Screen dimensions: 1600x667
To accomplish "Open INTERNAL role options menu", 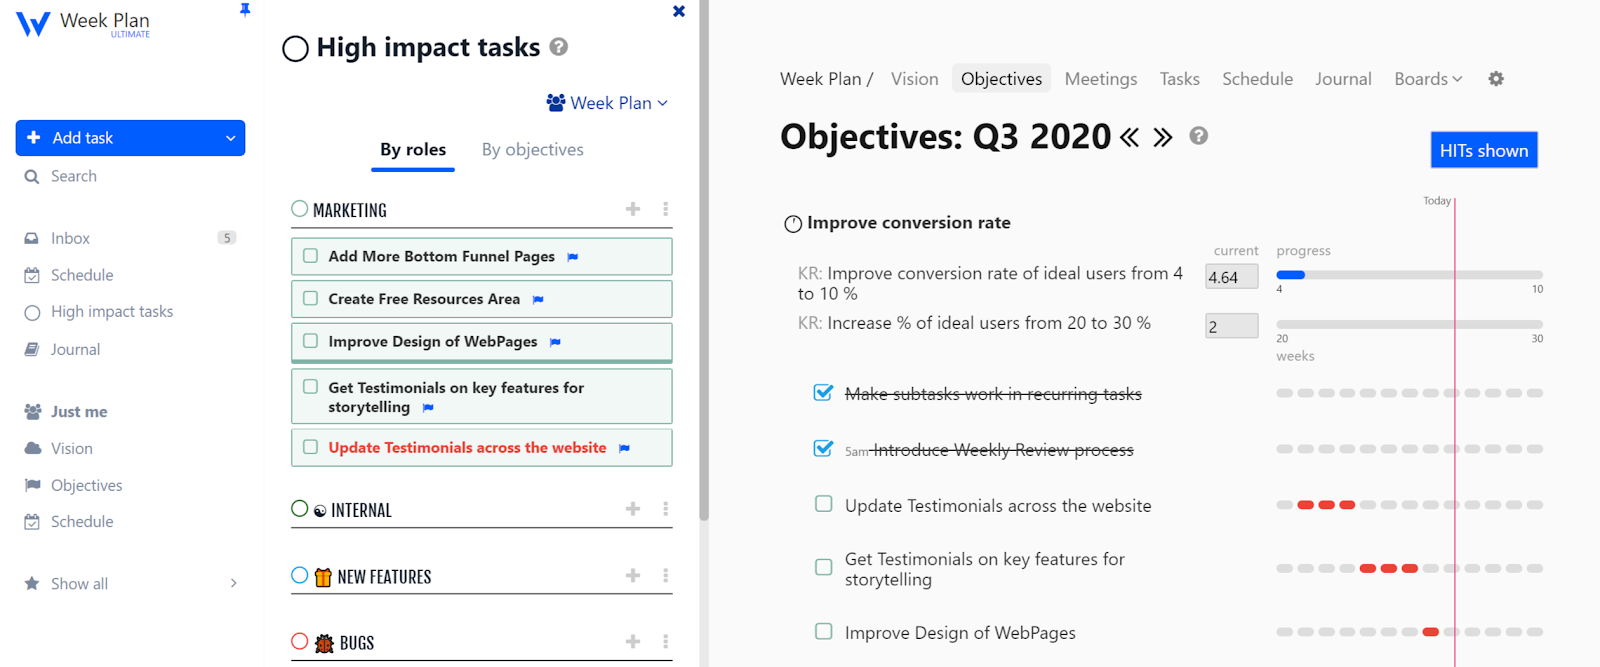I will [x=665, y=509].
